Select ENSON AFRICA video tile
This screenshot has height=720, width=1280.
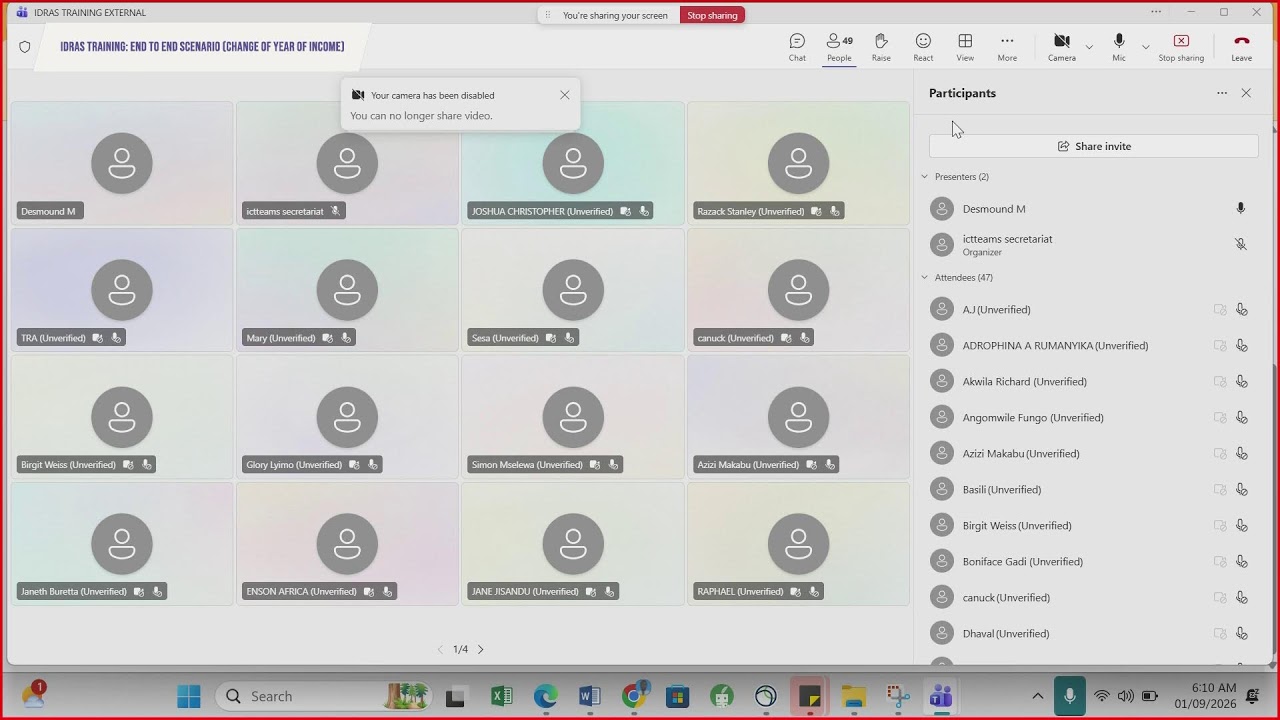[x=347, y=544]
